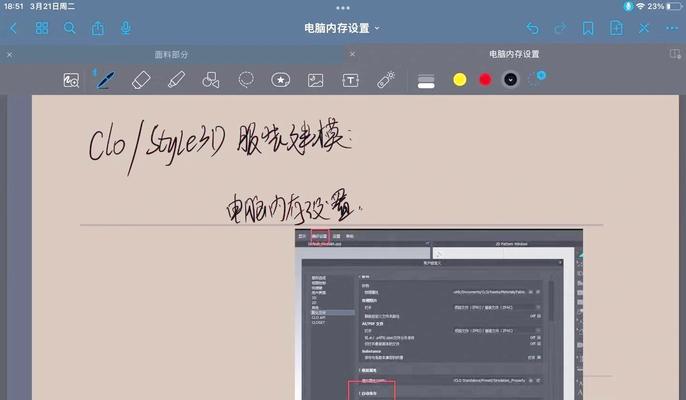
Task: Open the 电脑内存设置 title dropdown
Action: click(342, 28)
